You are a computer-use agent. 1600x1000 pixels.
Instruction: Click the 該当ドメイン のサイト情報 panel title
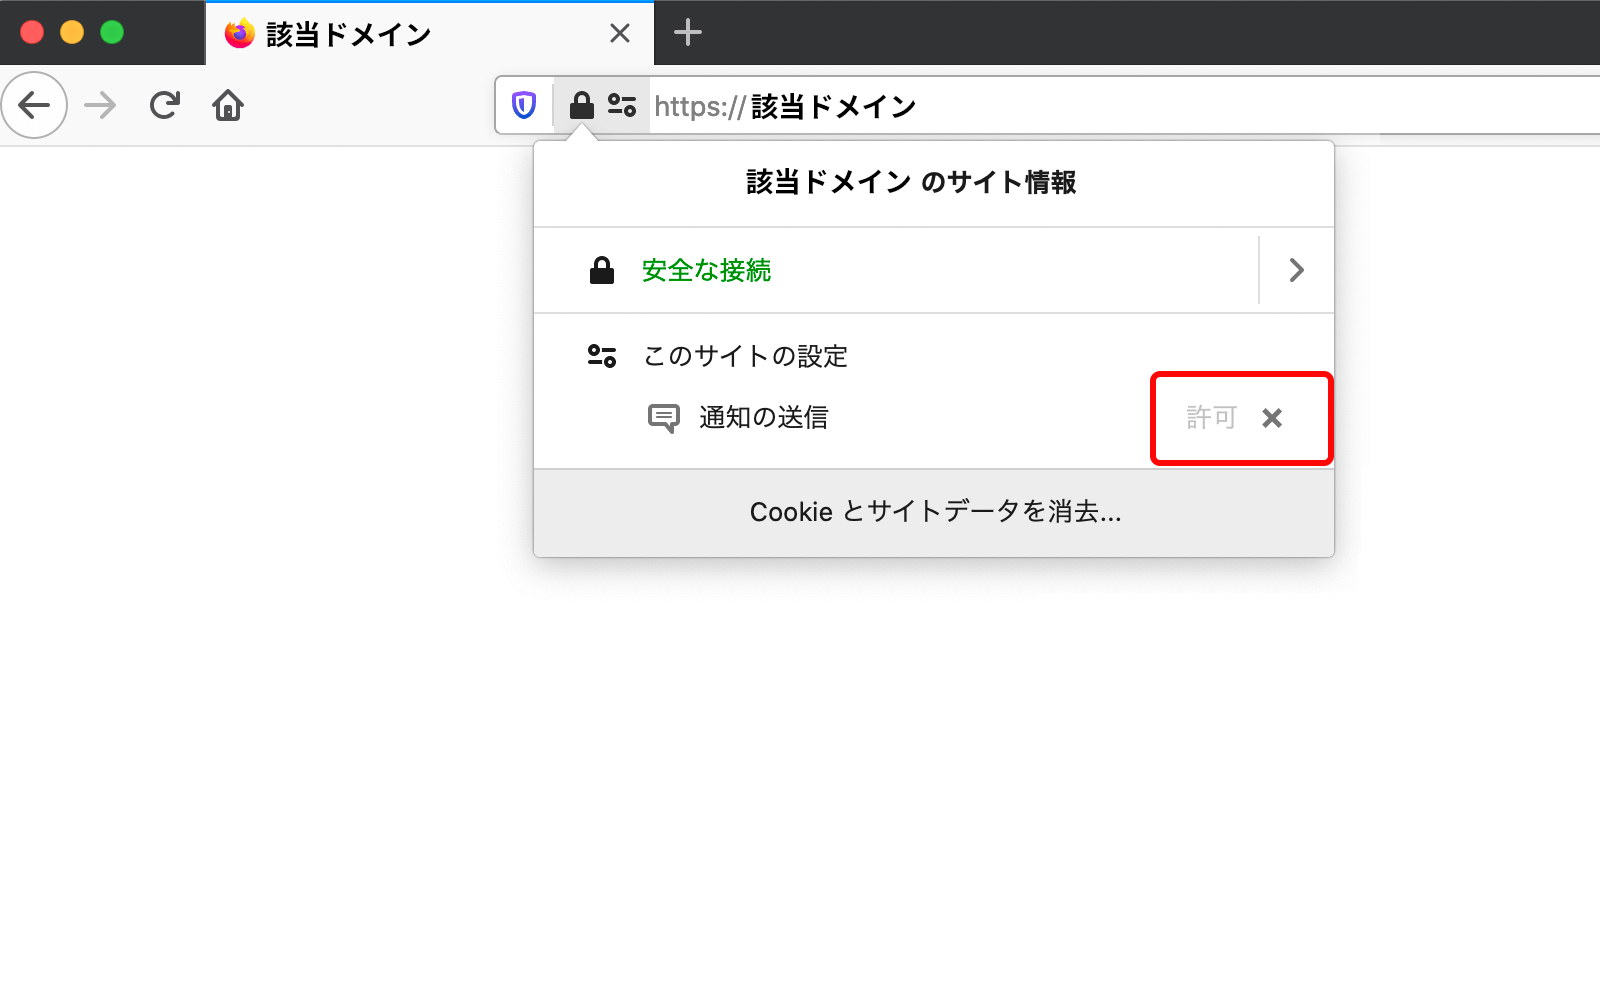(911, 182)
